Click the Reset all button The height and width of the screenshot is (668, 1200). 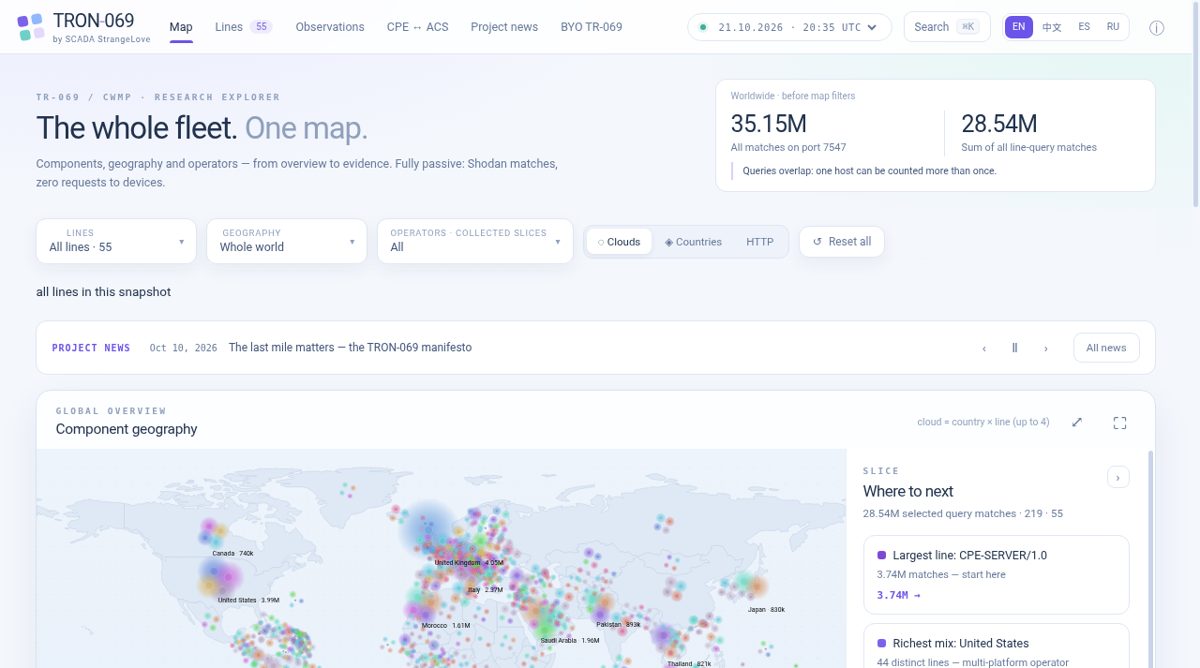click(x=841, y=242)
